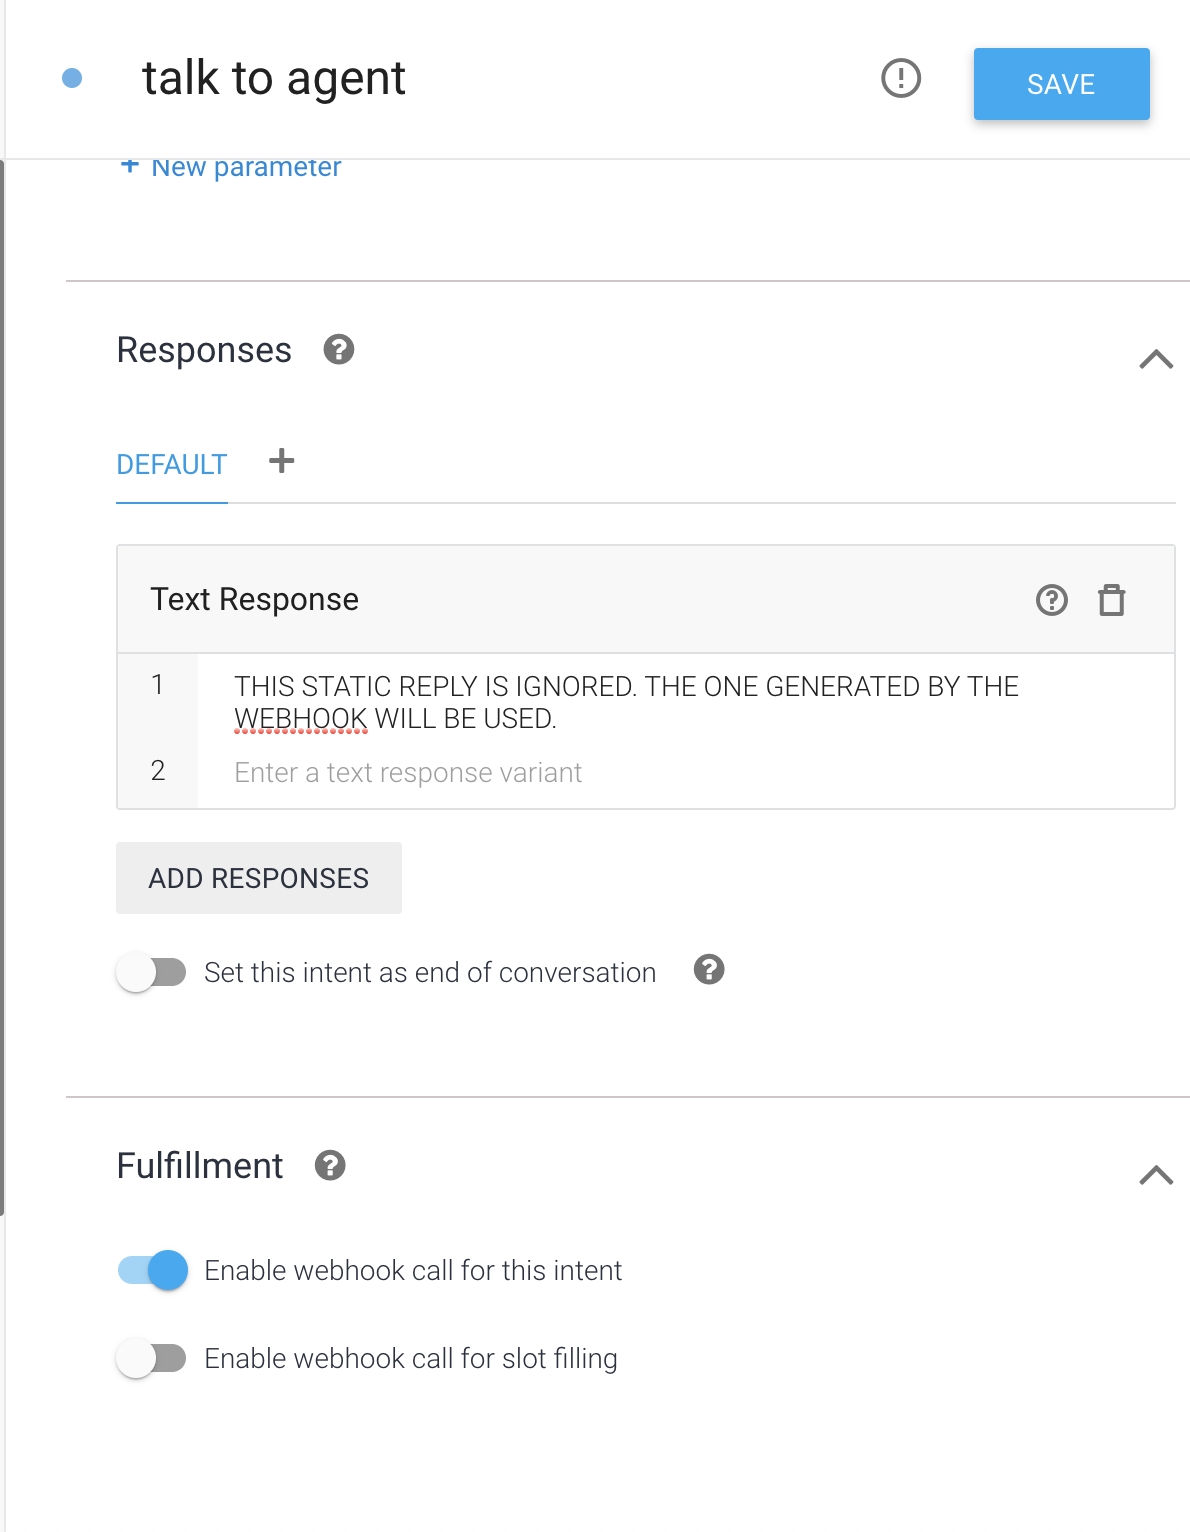Click the talk to agent intent name field
This screenshot has width=1190, height=1532.
[x=274, y=78]
